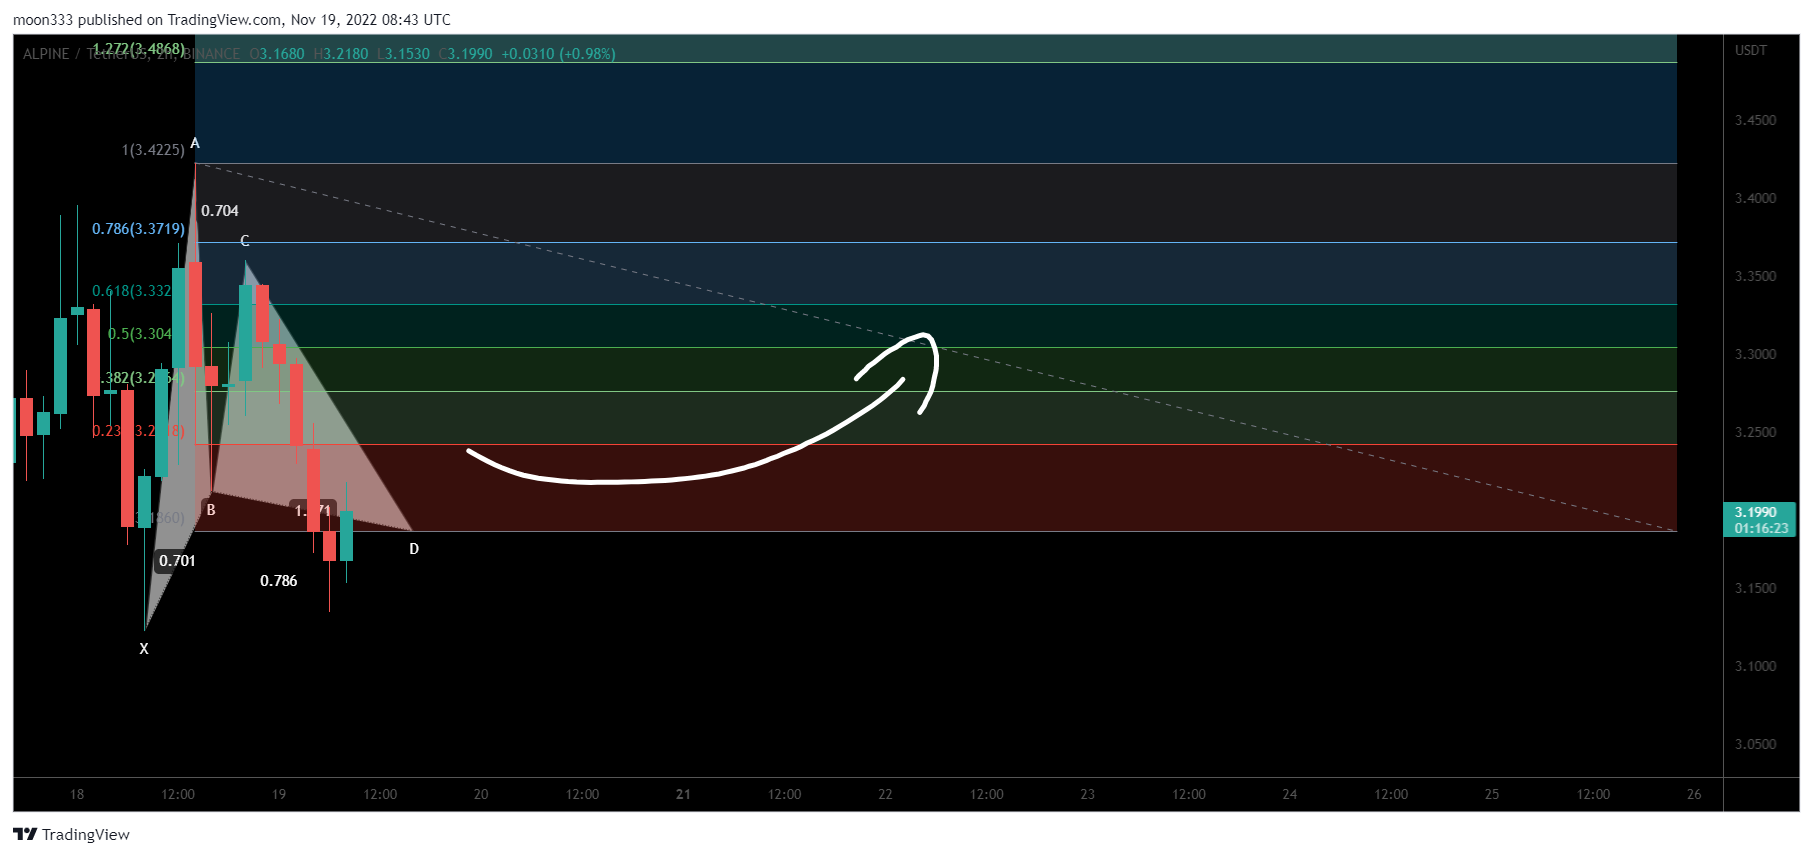Click the countdown timer 01:16:23
This screenshot has width=1813, height=856.
point(1761,528)
